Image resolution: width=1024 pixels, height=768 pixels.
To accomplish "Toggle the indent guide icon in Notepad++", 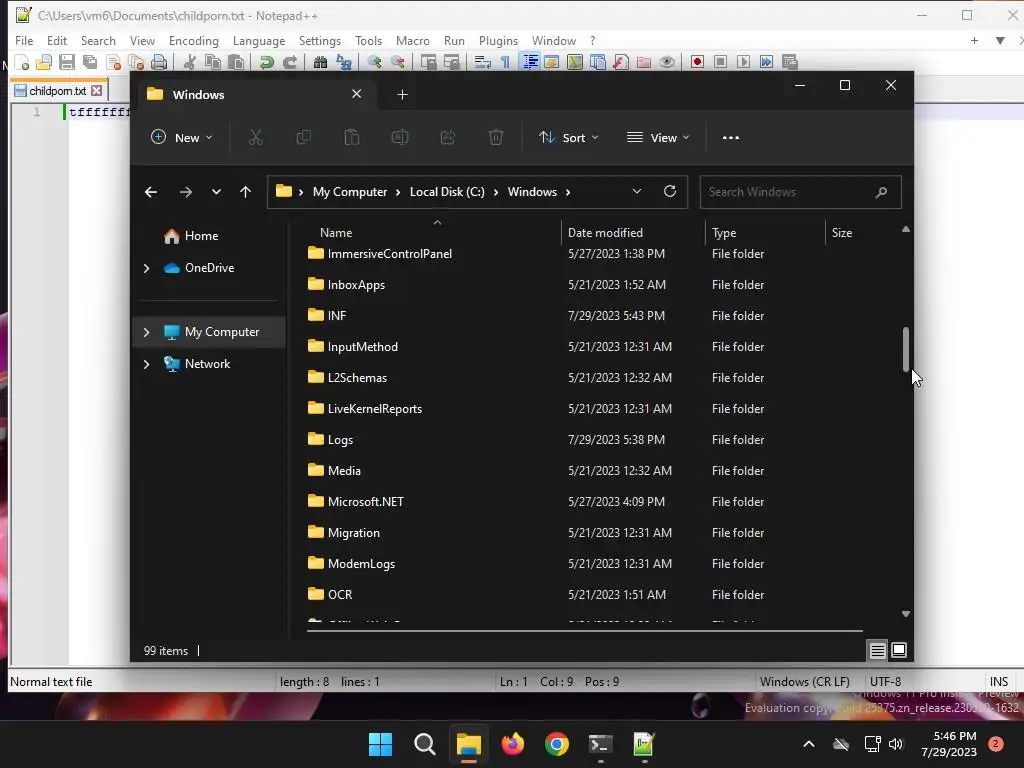I will coord(530,62).
